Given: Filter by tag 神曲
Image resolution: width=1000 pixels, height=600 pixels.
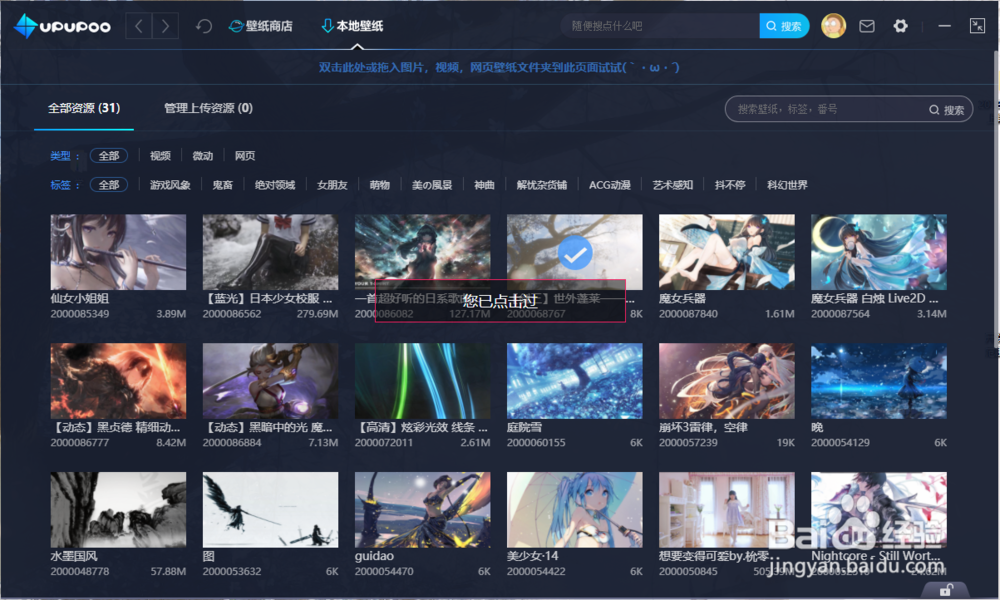Looking at the screenshot, I should pos(484,185).
